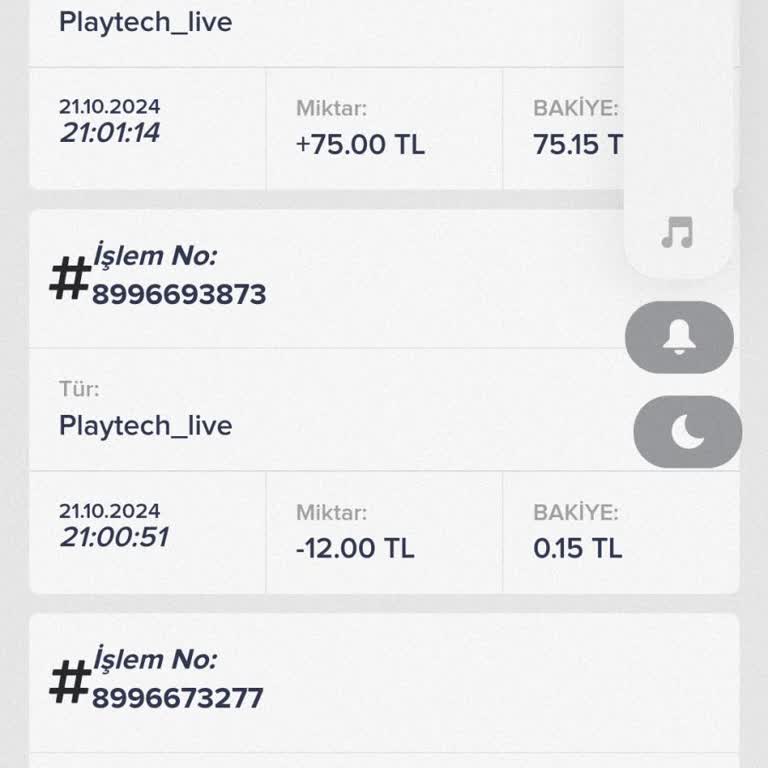This screenshot has height=768, width=768.
Task: Click the Tür label
Action: (79, 389)
